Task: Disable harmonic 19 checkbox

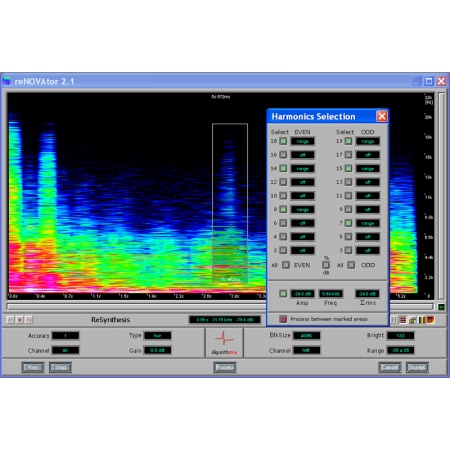Action: click(348, 141)
